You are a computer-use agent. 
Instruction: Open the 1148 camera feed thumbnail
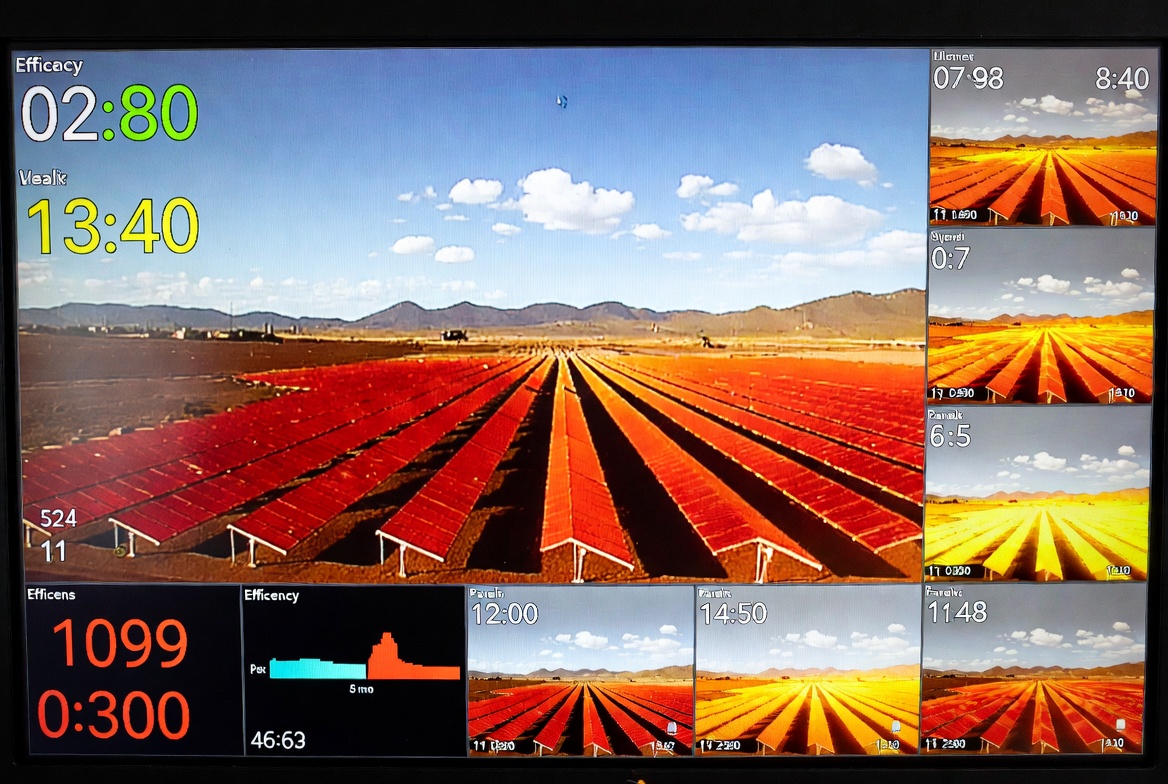point(1034,670)
